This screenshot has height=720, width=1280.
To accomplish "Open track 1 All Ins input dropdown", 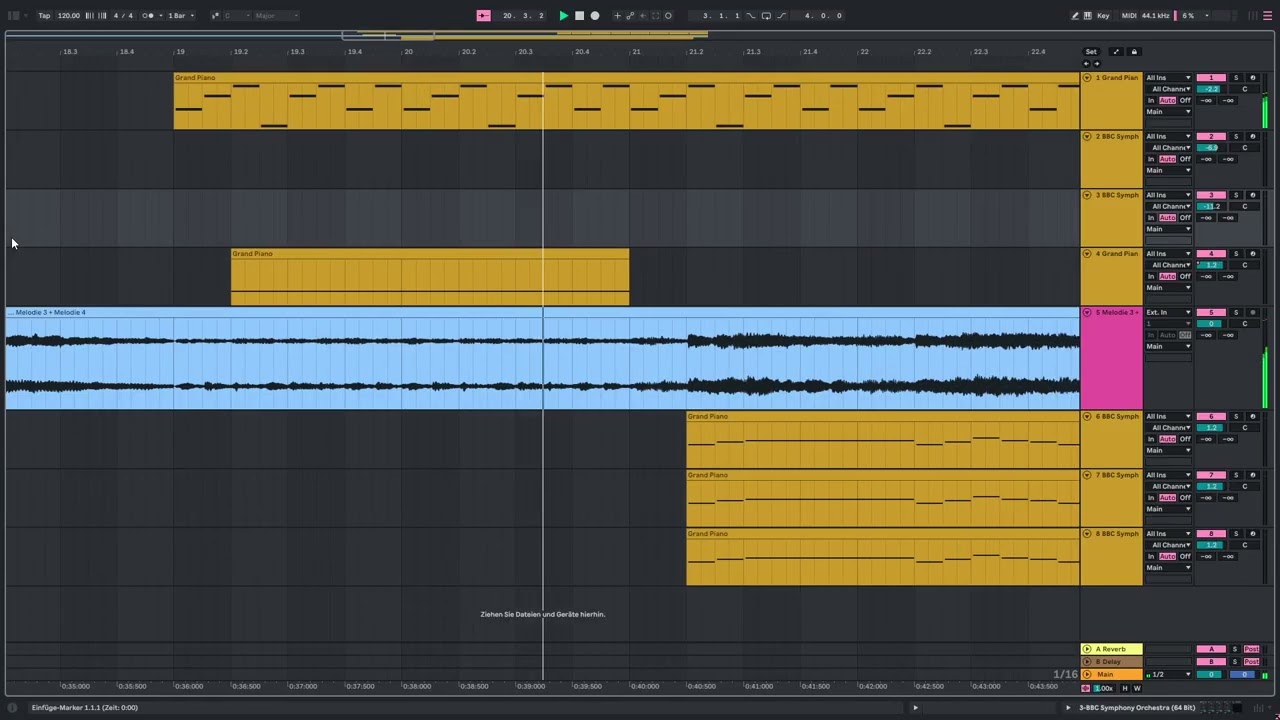I will tap(1168, 78).
